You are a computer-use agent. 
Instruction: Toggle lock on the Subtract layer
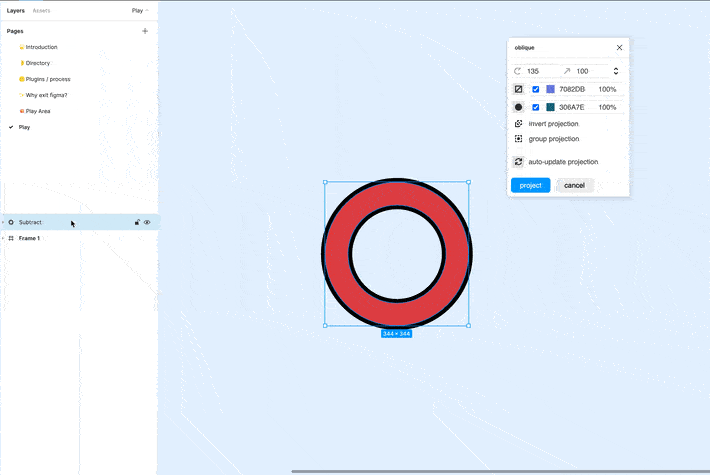point(137,222)
